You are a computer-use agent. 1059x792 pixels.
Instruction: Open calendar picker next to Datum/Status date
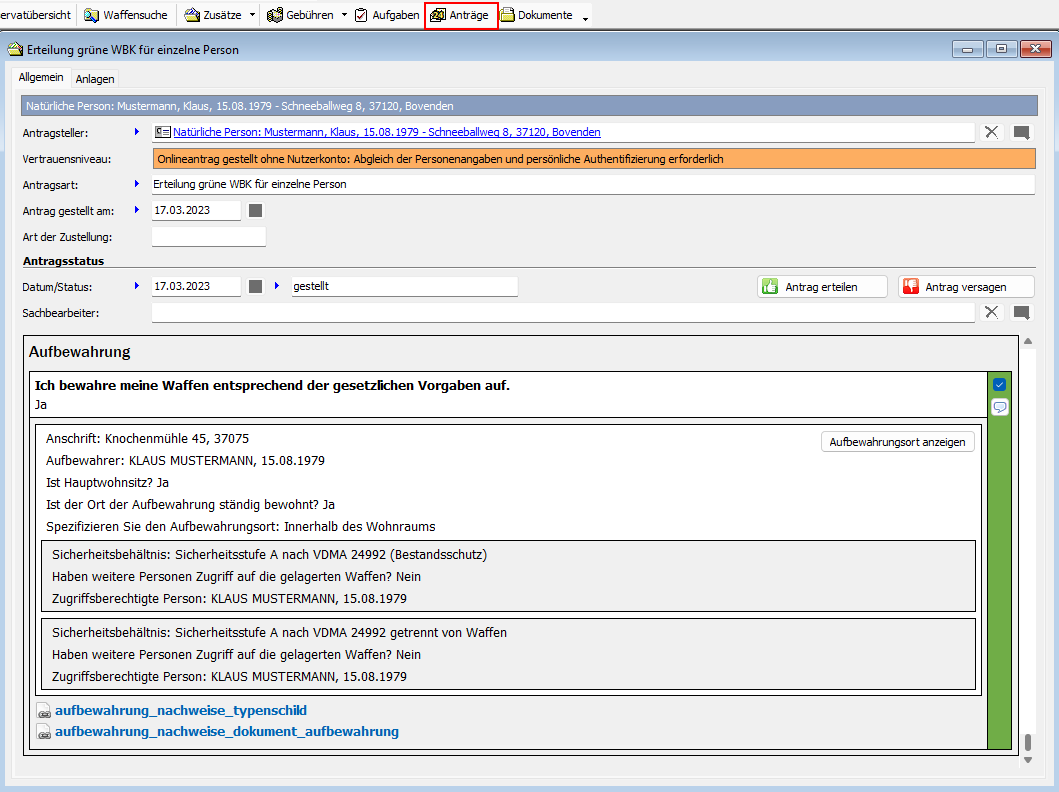(256, 287)
